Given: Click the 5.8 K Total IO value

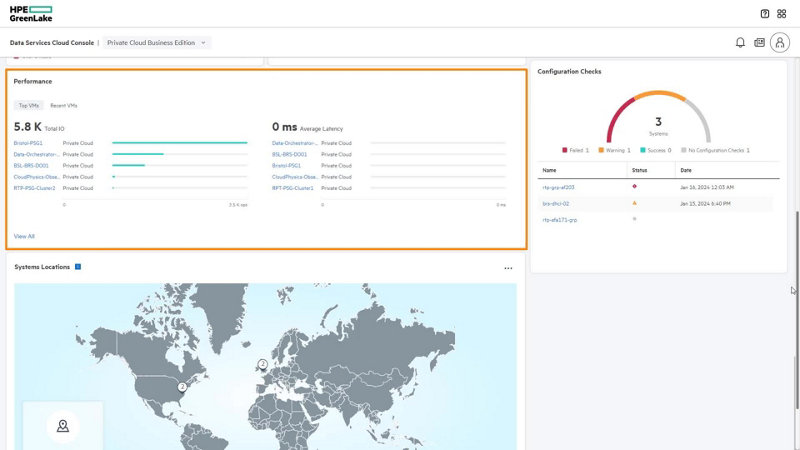Looking at the screenshot, I should click(x=28, y=127).
